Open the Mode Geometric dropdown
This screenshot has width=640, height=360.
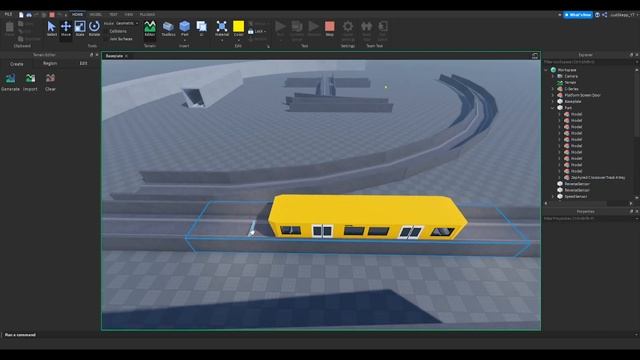pos(121,23)
